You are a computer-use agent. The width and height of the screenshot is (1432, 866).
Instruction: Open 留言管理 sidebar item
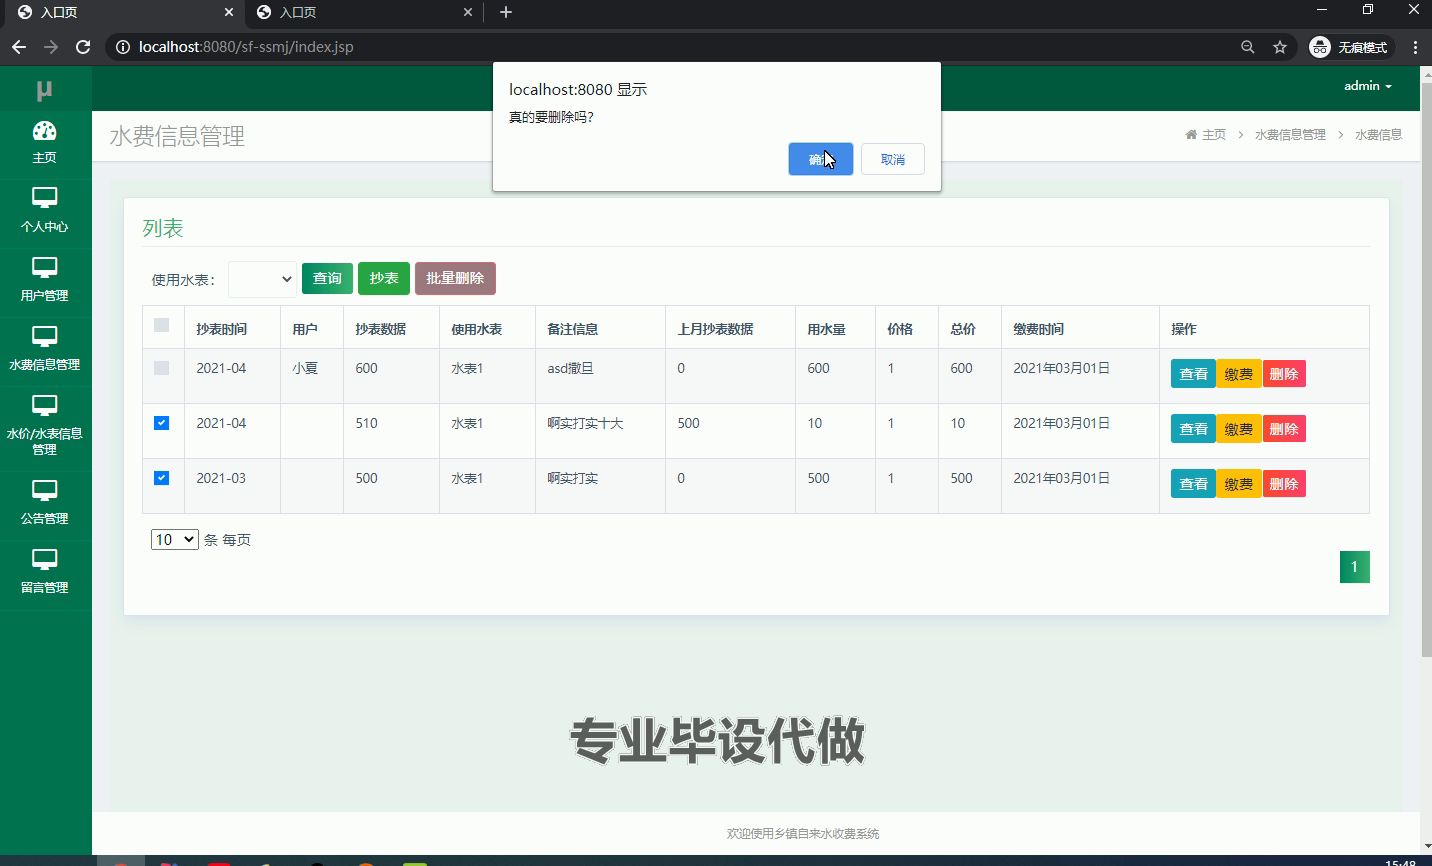click(45, 571)
